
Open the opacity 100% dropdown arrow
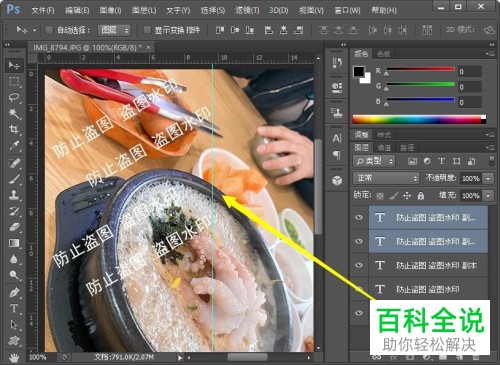488,178
